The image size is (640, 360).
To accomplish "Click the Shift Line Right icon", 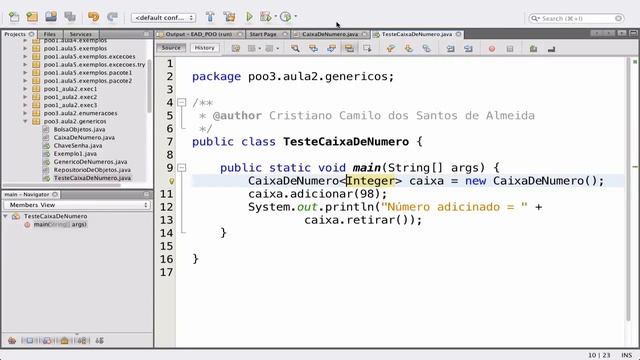I will (468, 49).
